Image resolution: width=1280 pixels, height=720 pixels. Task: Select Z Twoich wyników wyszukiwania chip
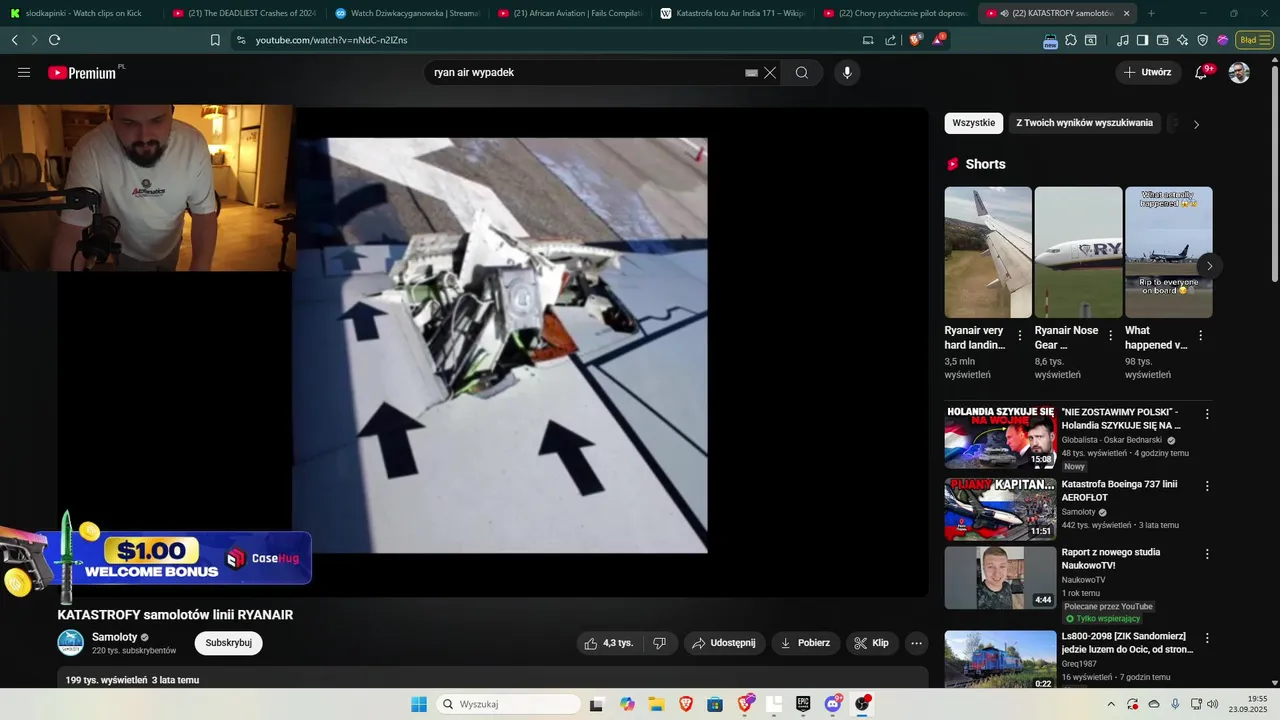tap(1084, 123)
